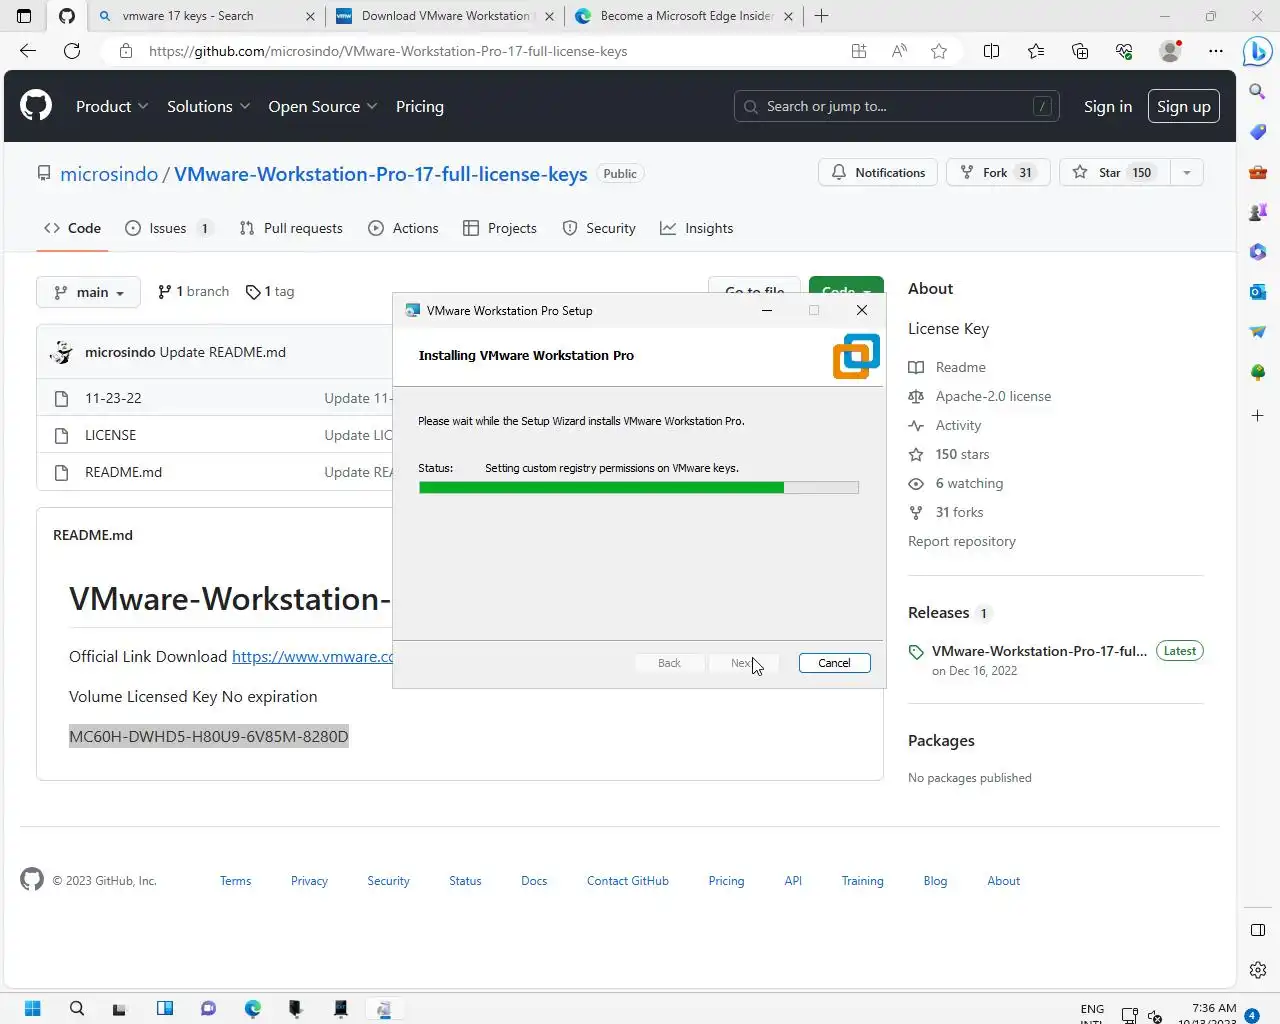Click the Edge icon in the taskbar
Screen dimensions: 1280x1024
coord(253,1008)
